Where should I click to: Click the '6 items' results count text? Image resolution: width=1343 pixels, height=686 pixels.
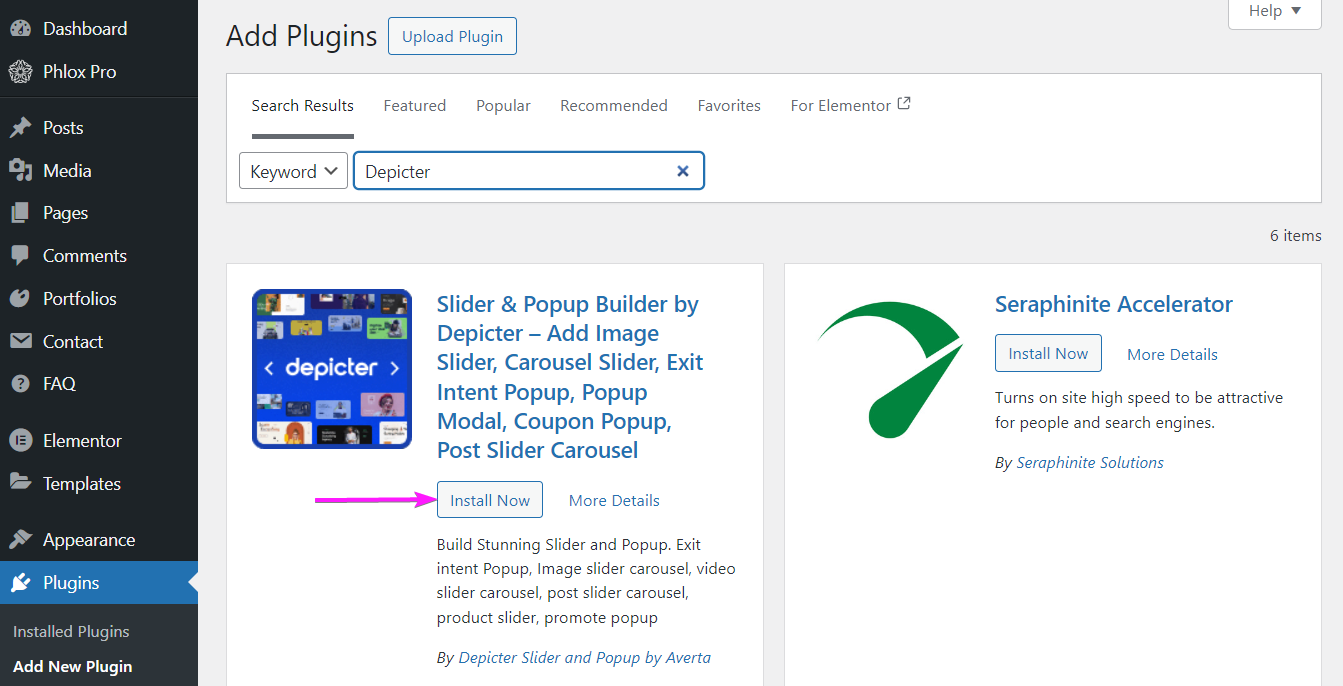(1296, 236)
